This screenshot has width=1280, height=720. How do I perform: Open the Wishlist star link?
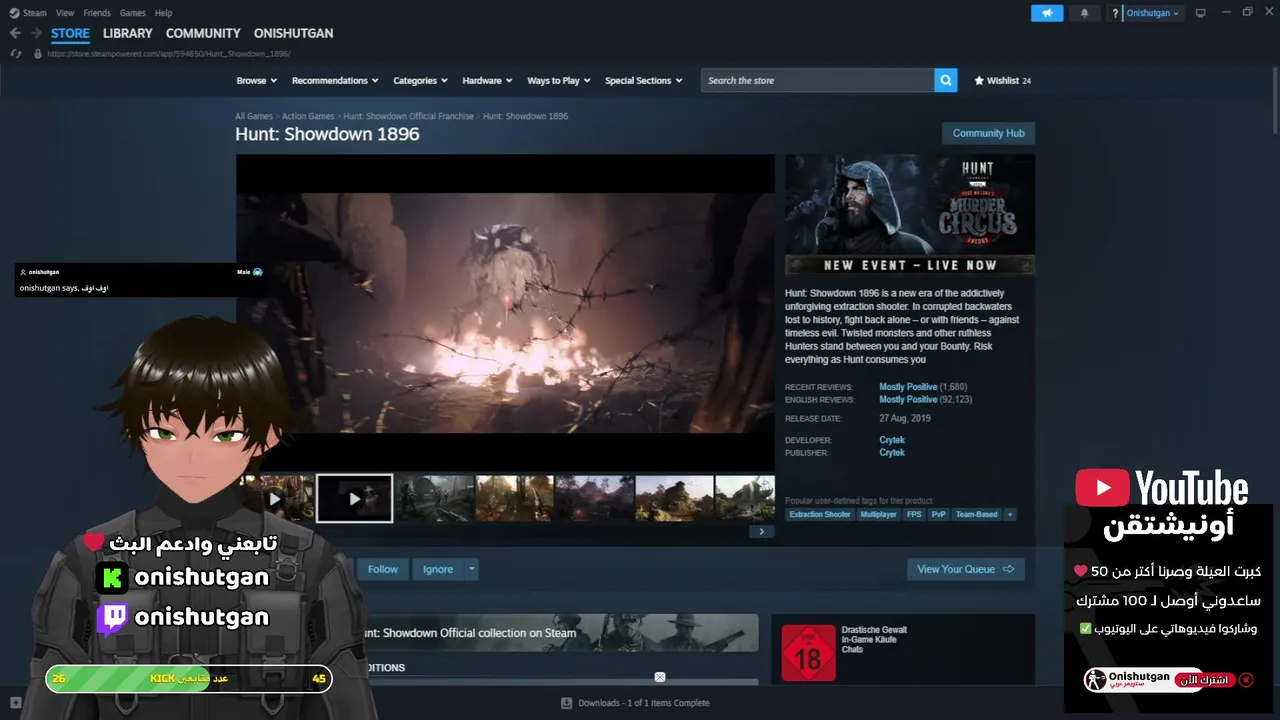[1002, 80]
